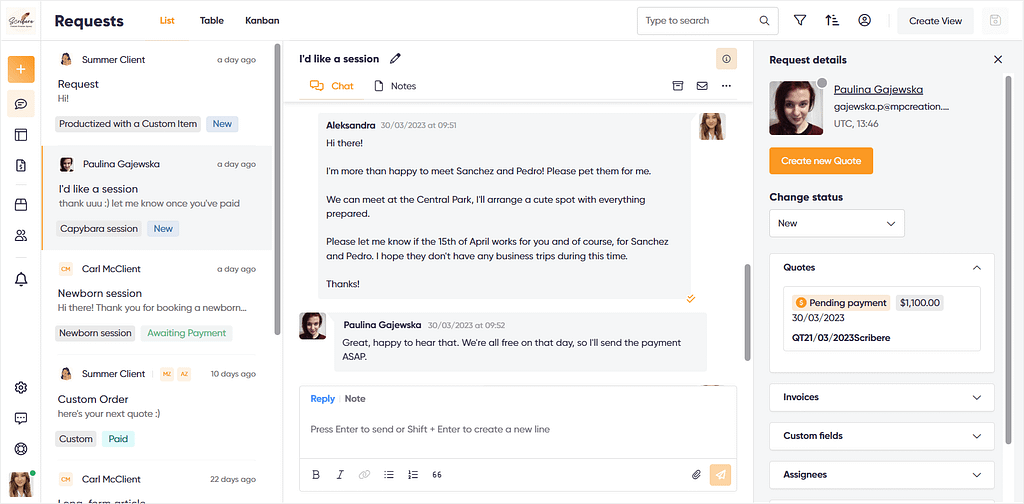The height and width of the screenshot is (504, 1024).
Task: Insert link in reply editor
Action: tap(364, 475)
